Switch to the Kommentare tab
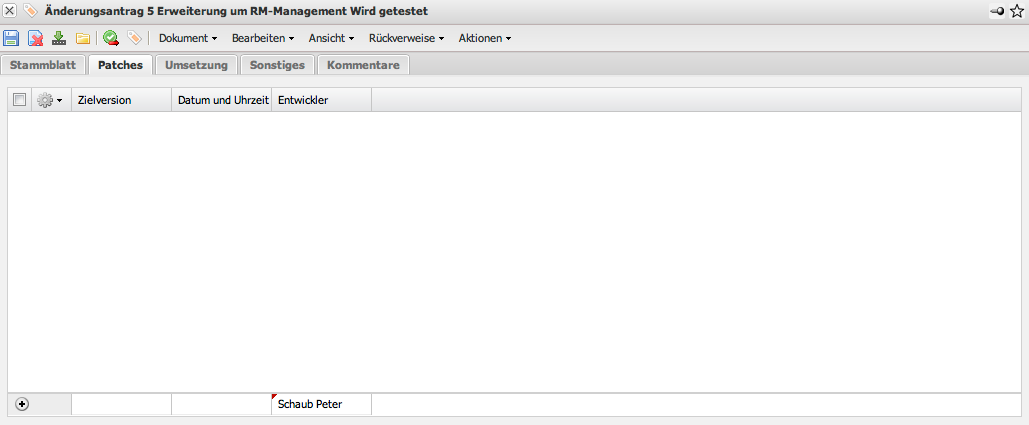The height and width of the screenshot is (425, 1029). [363, 65]
